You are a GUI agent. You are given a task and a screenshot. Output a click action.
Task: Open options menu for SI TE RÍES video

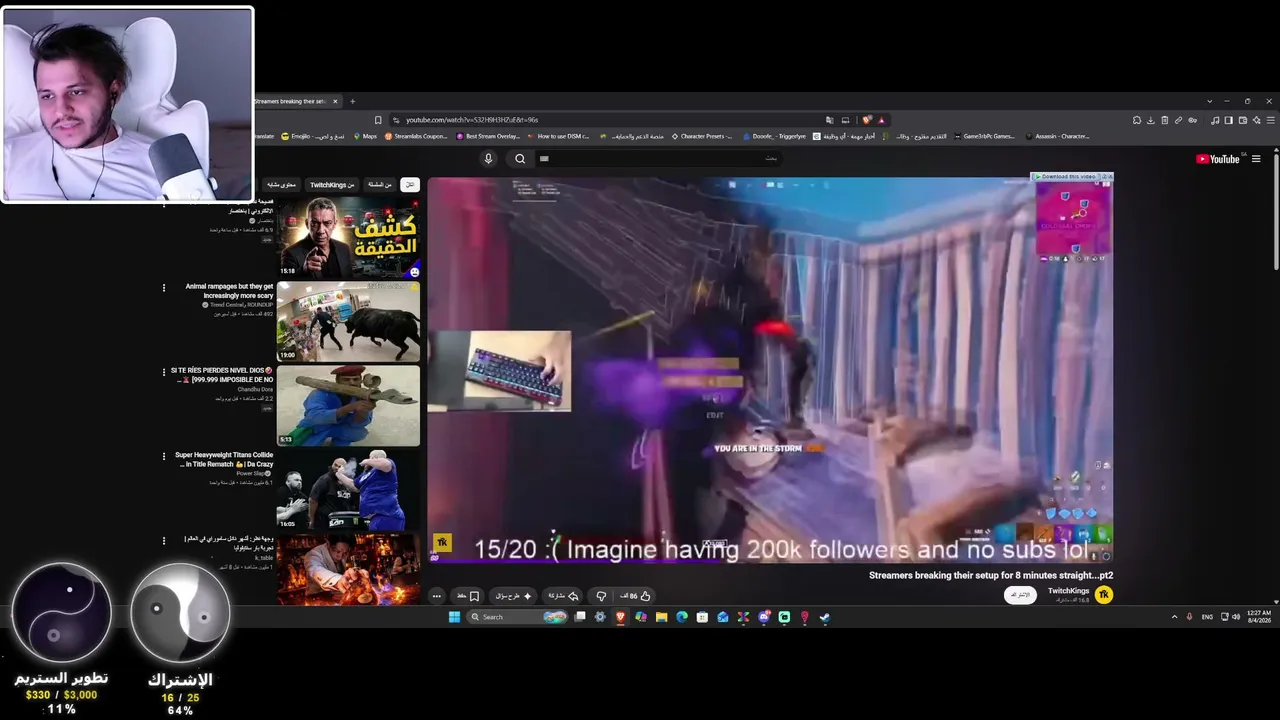click(x=164, y=372)
